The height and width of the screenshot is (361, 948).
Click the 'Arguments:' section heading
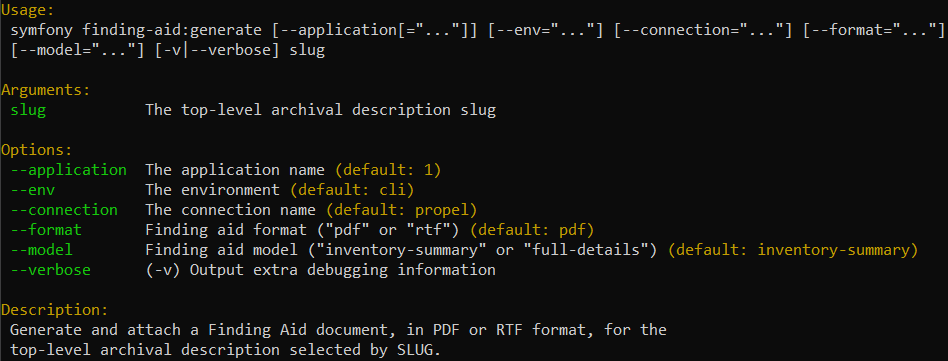pos(45,90)
